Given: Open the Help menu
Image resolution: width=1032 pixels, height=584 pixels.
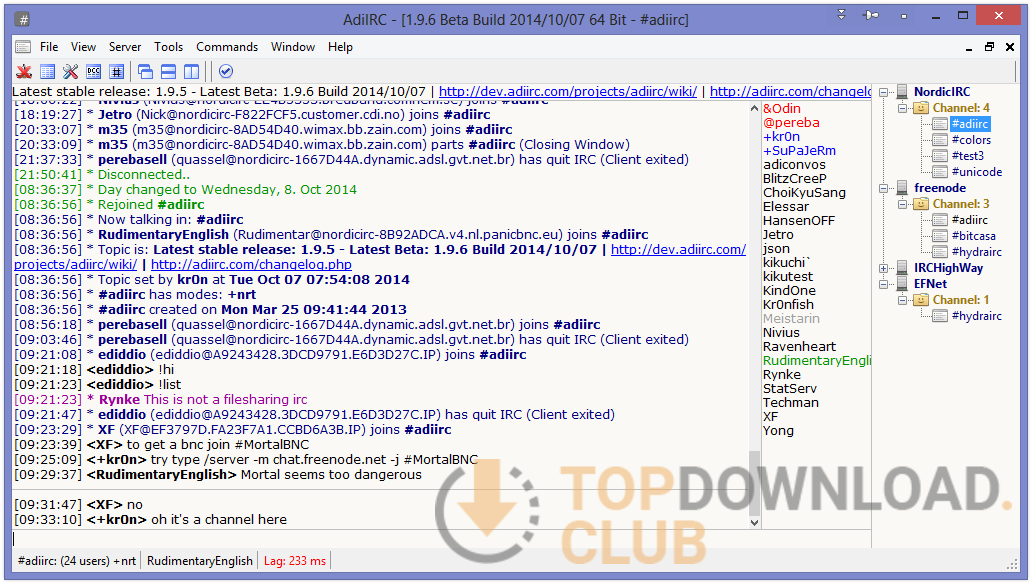Looking at the screenshot, I should point(340,47).
